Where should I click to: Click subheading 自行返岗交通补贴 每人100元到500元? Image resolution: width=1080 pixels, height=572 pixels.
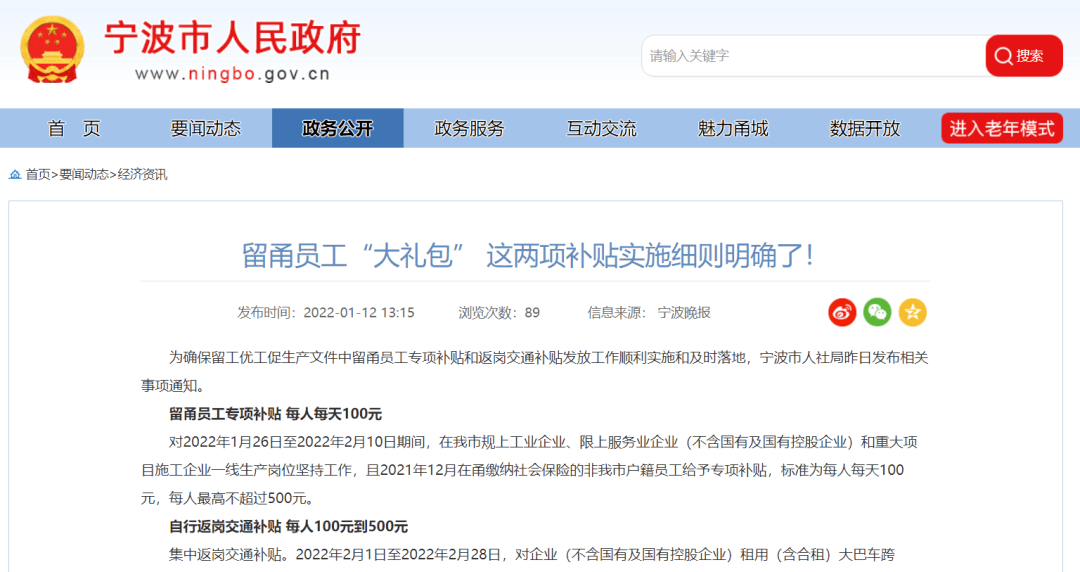289,527
